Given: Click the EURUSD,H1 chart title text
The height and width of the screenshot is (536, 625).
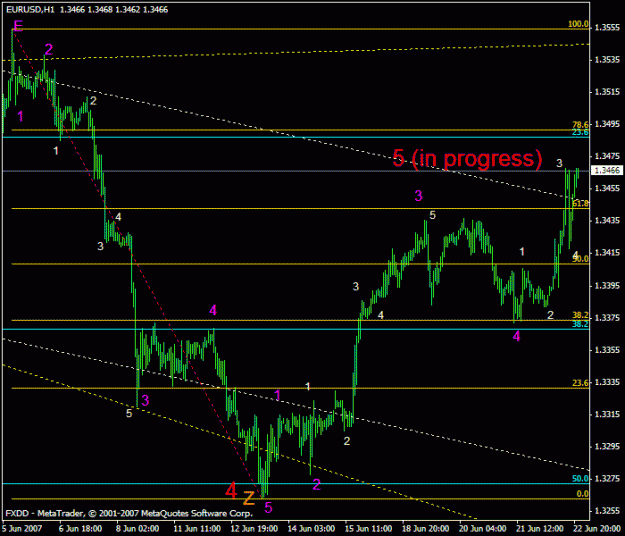Looking at the screenshot, I should pyautogui.click(x=30, y=9).
